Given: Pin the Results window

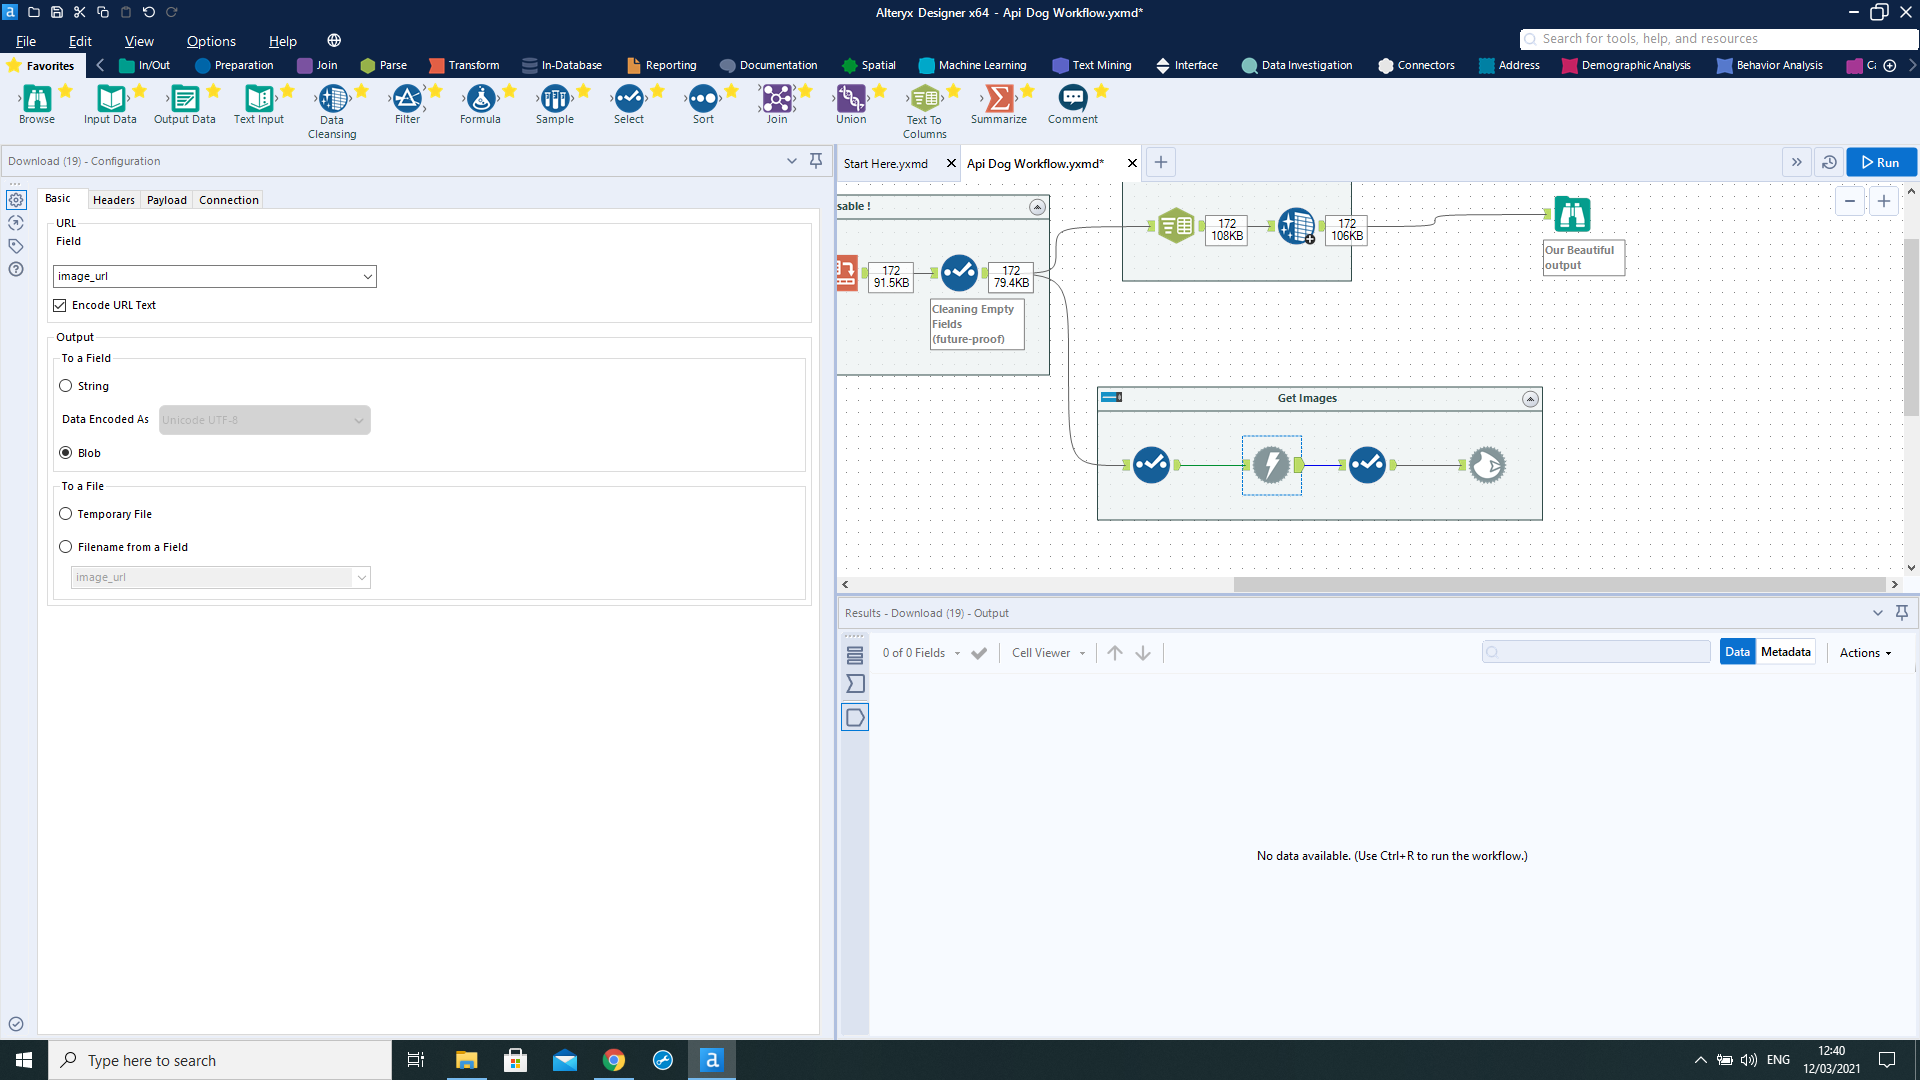Looking at the screenshot, I should (x=1902, y=613).
